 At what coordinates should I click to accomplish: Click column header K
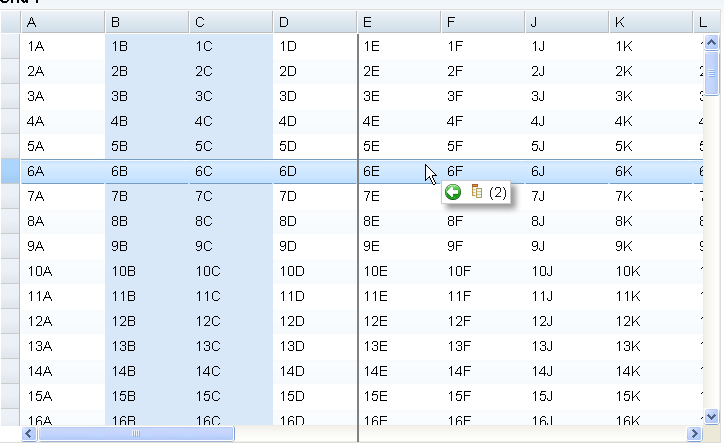point(650,21)
